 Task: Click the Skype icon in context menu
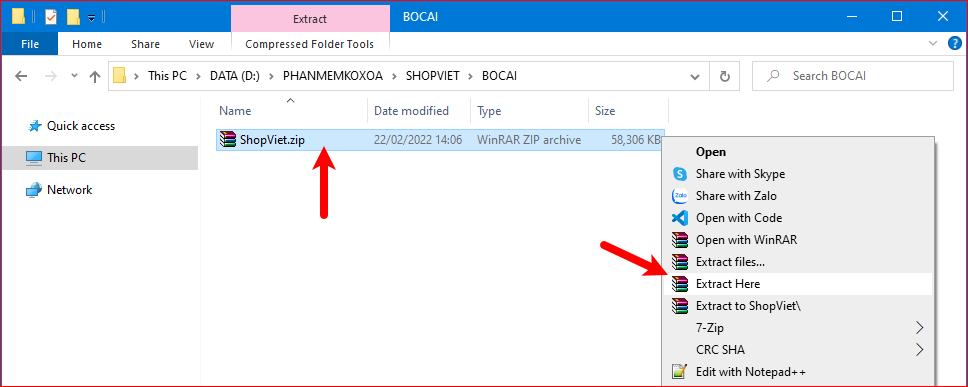[x=680, y=174]
